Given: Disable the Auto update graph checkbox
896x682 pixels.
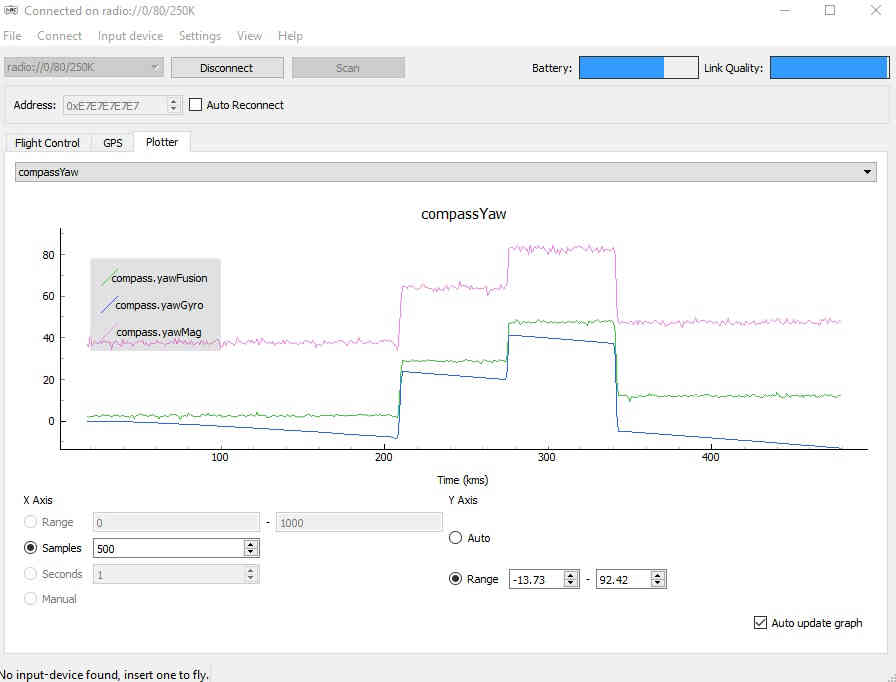Looking at the screenshot, I should (x=760, y=623).
